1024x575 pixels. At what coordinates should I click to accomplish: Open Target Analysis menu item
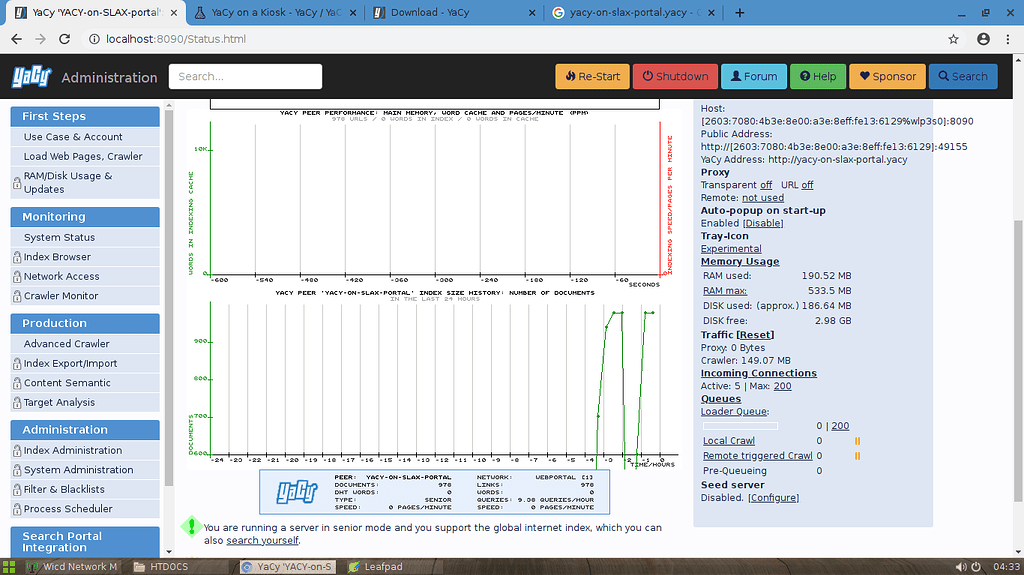click(x=85, y=402)
